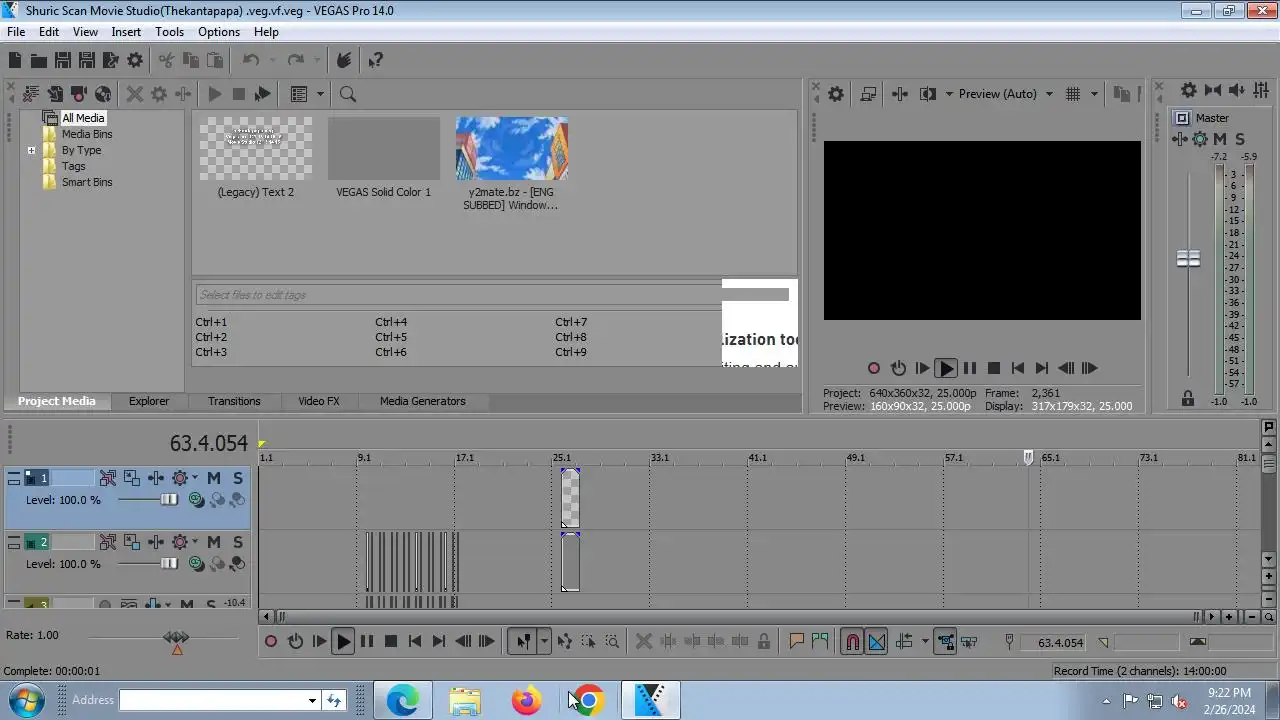The height and width of the screenshot is (720, 1280).
Task: Open the Views dropdown arrow in Project Media
Action: 320,94
